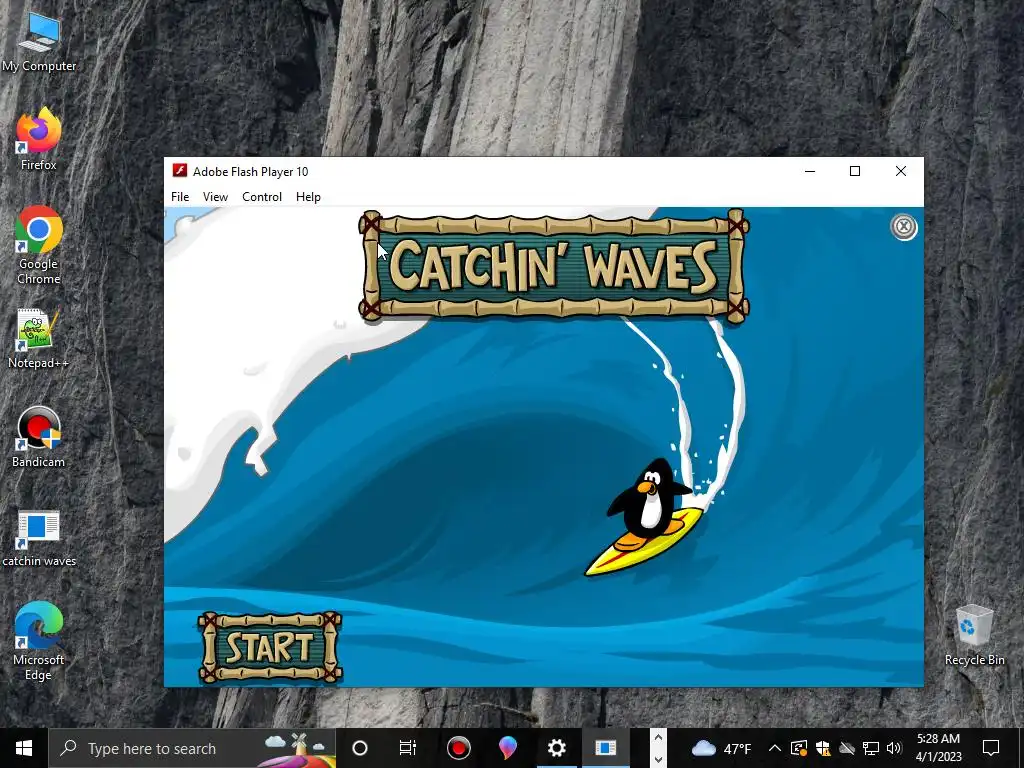Screen dimensions: 1024x768
Task: Open the File menu in Flash Player
Action: pos(180,197)
